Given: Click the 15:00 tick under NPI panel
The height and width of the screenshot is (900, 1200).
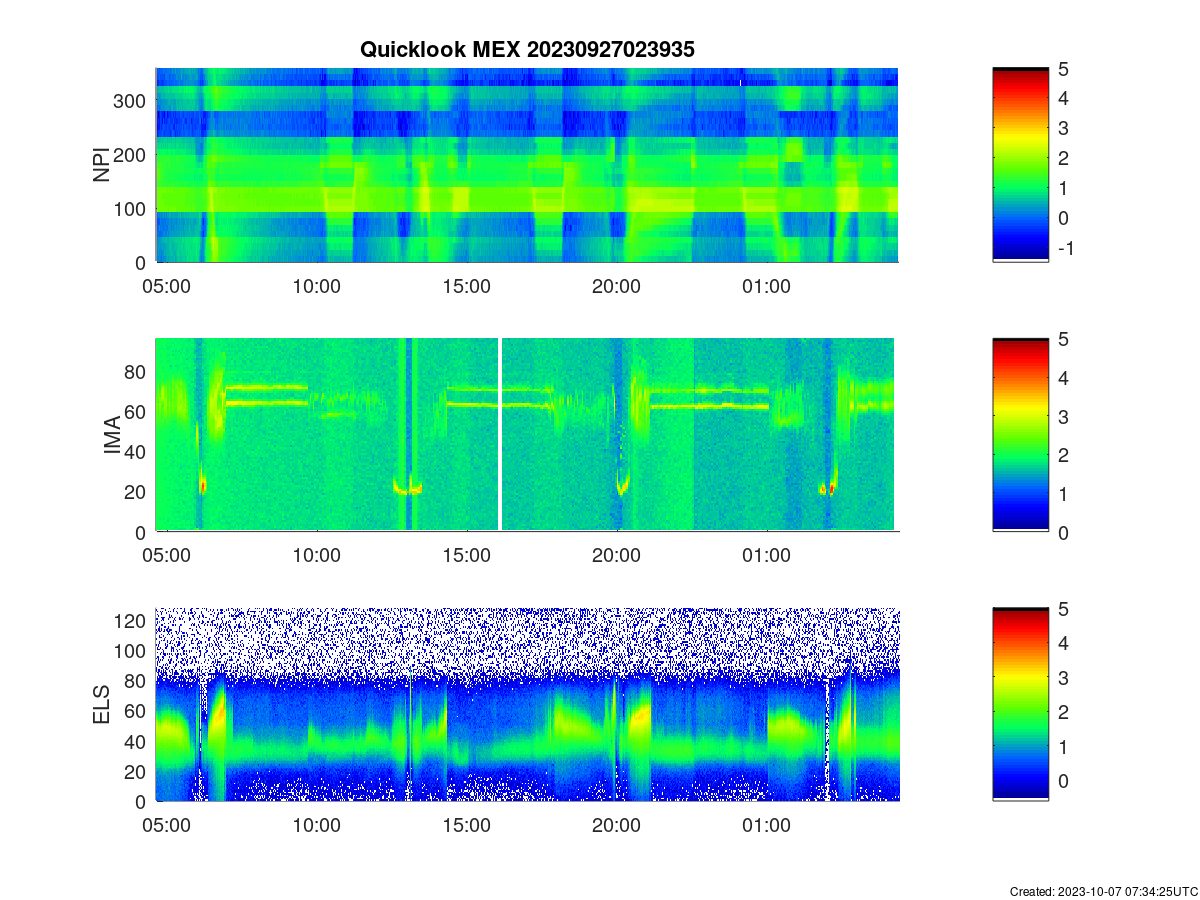Looking at the screenshot, I should tap(467, 286).
